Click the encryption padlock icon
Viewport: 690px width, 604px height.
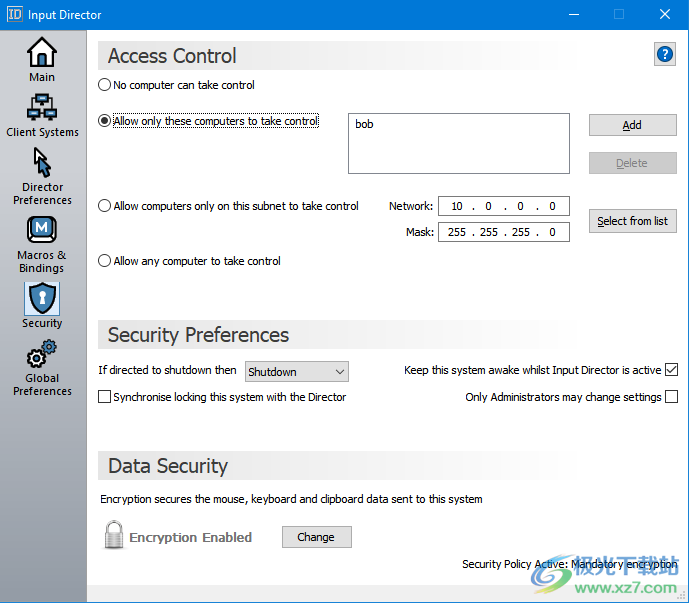click(114, 535)
